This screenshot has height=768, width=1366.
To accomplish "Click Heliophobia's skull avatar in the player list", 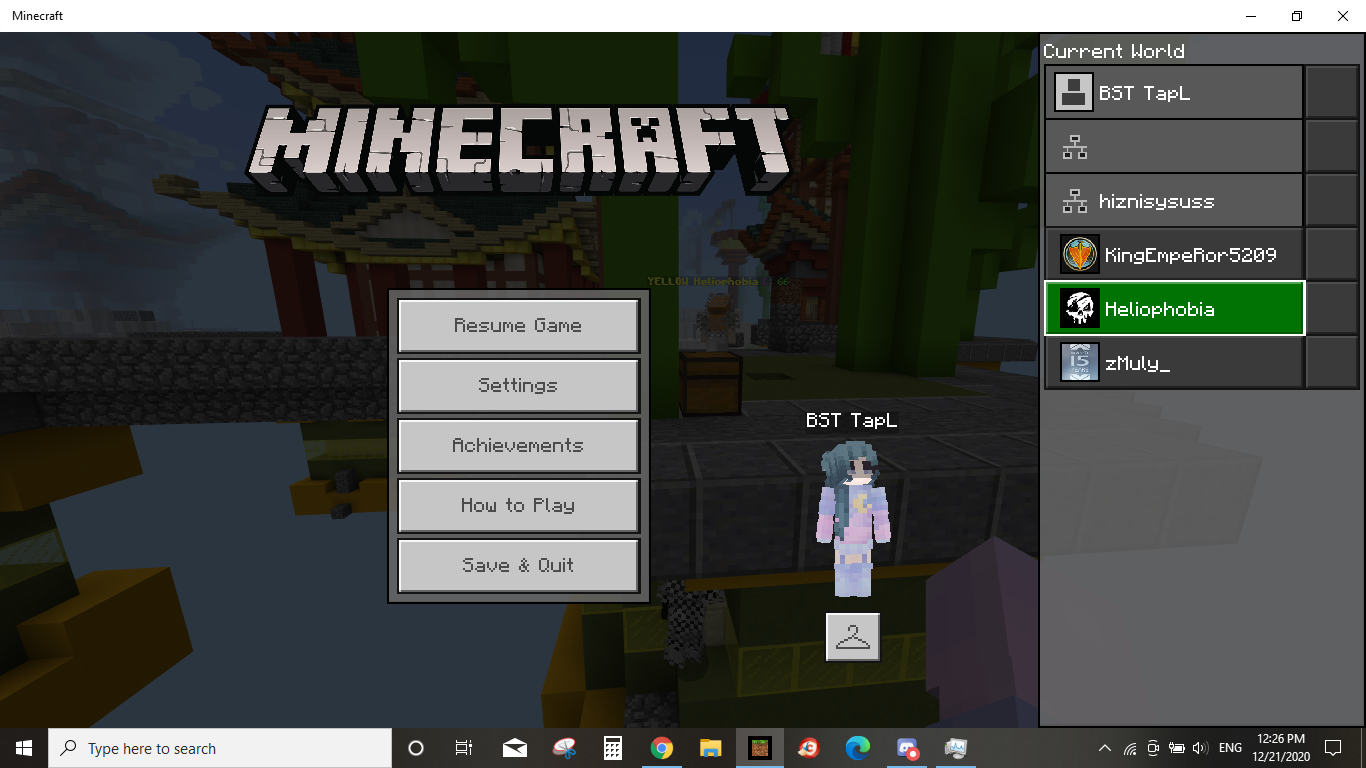I will click(1080, 309).
